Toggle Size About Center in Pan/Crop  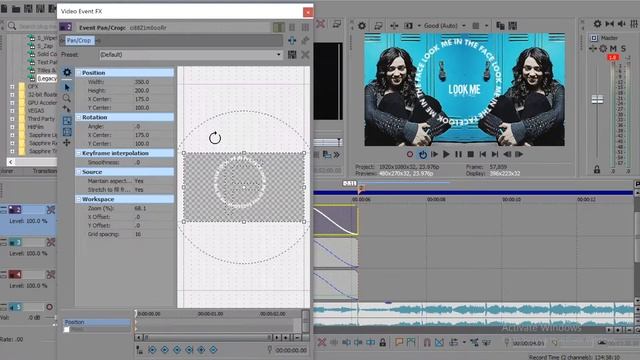(x=67, y=131)
